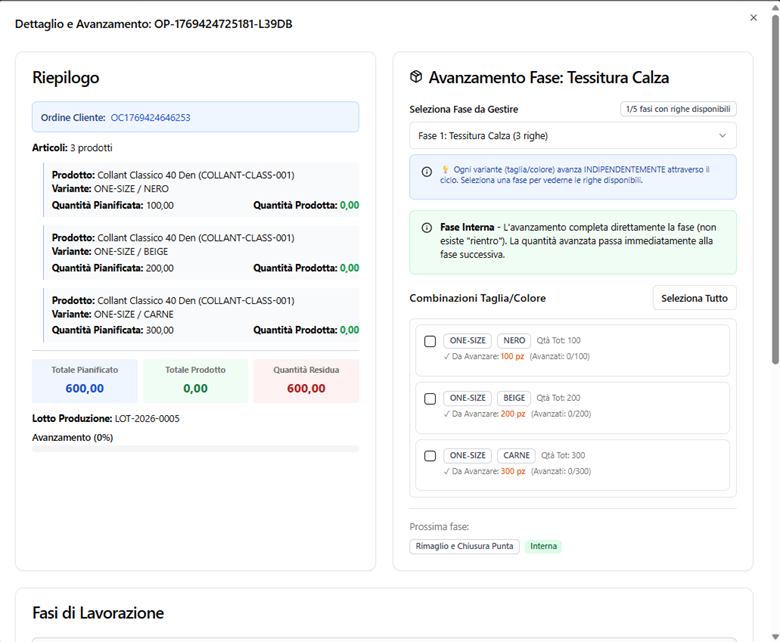This screenshot has height=642, width=780.
Task: Tick the ONE-SIZE CARNE checkbox
Action: click(x=430, y=456)
